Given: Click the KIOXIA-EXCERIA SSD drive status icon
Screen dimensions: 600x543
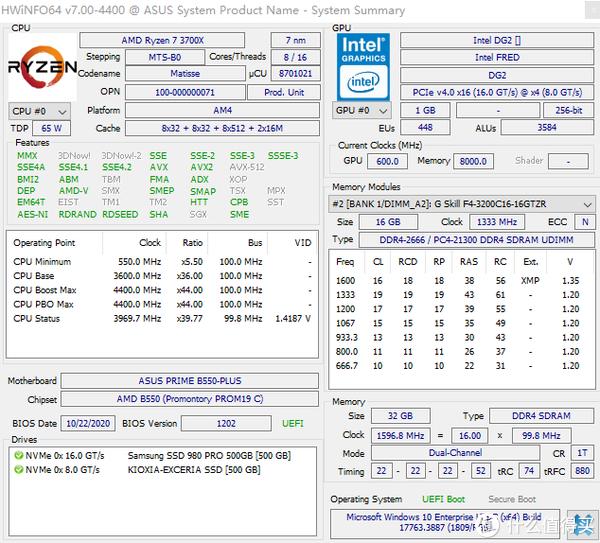Looking at the screenshot, I should pyautogui.click(x=18, y=470).
